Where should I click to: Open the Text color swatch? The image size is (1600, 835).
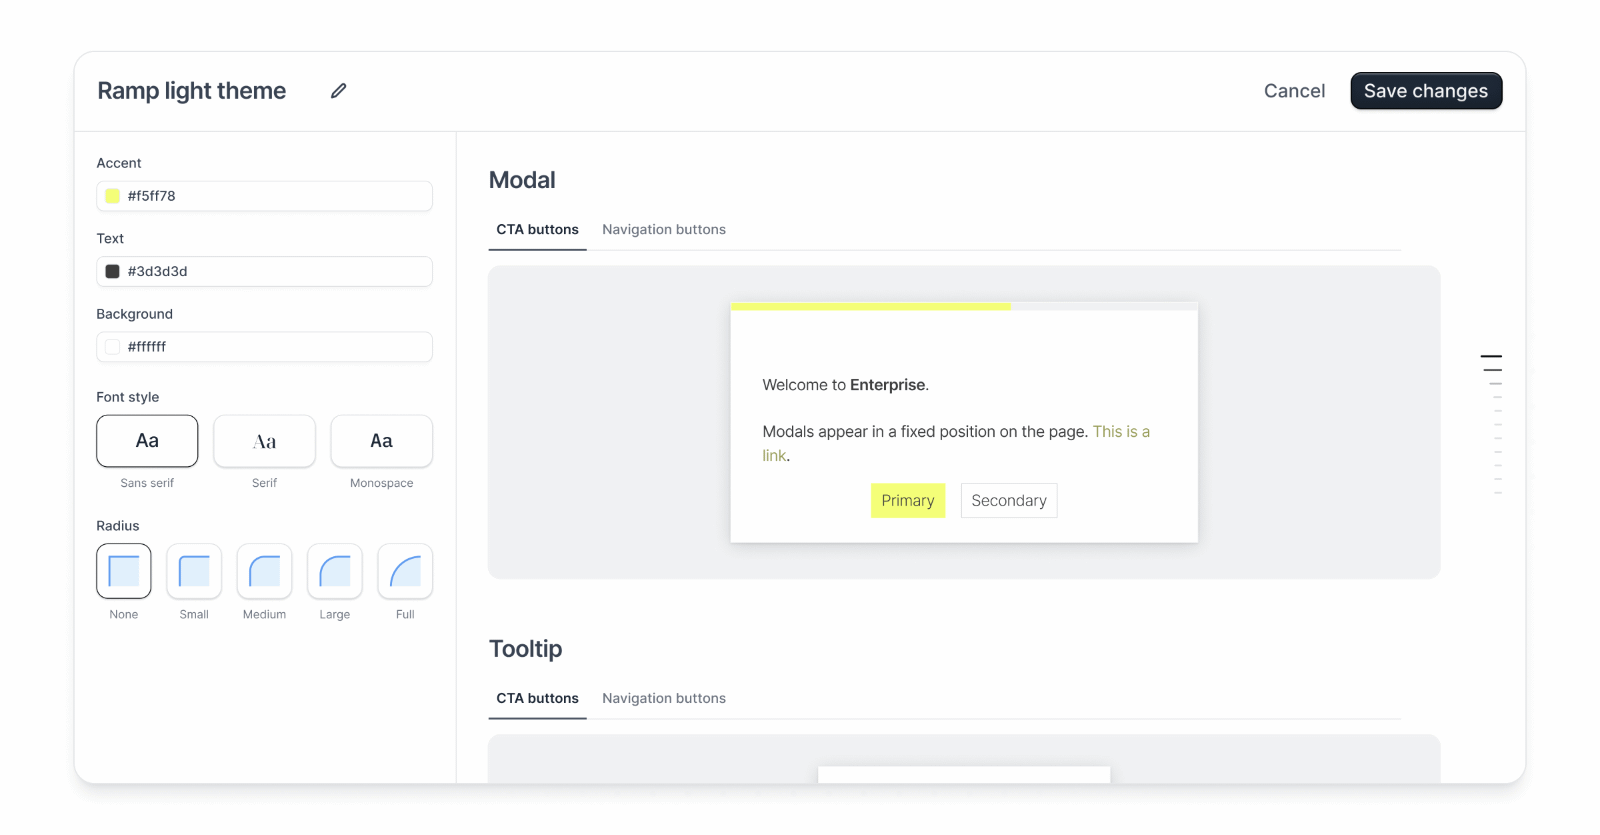tap(113, 271)
